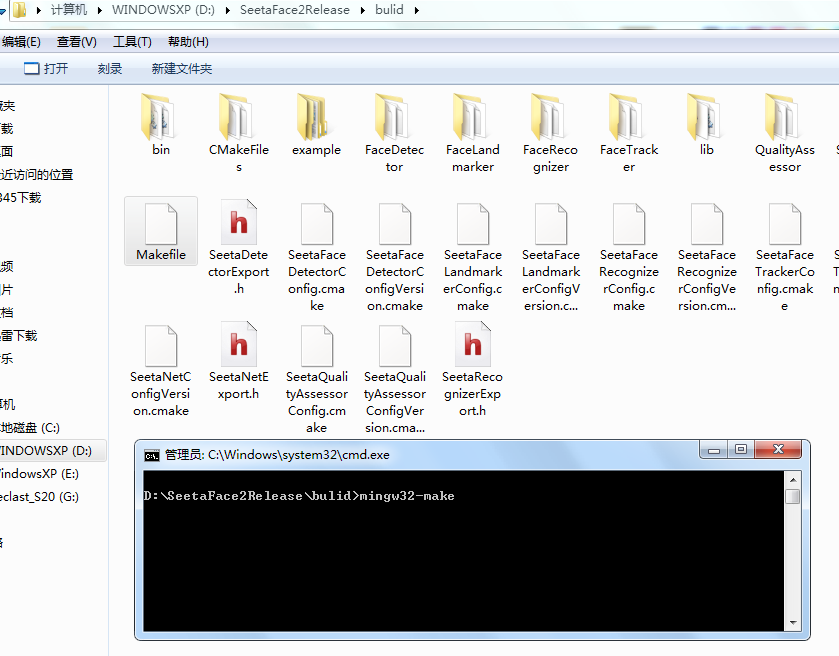839x656 pixels.
Task: Select the FaceDetector folder icon
Action: click(x=394, y=120)
